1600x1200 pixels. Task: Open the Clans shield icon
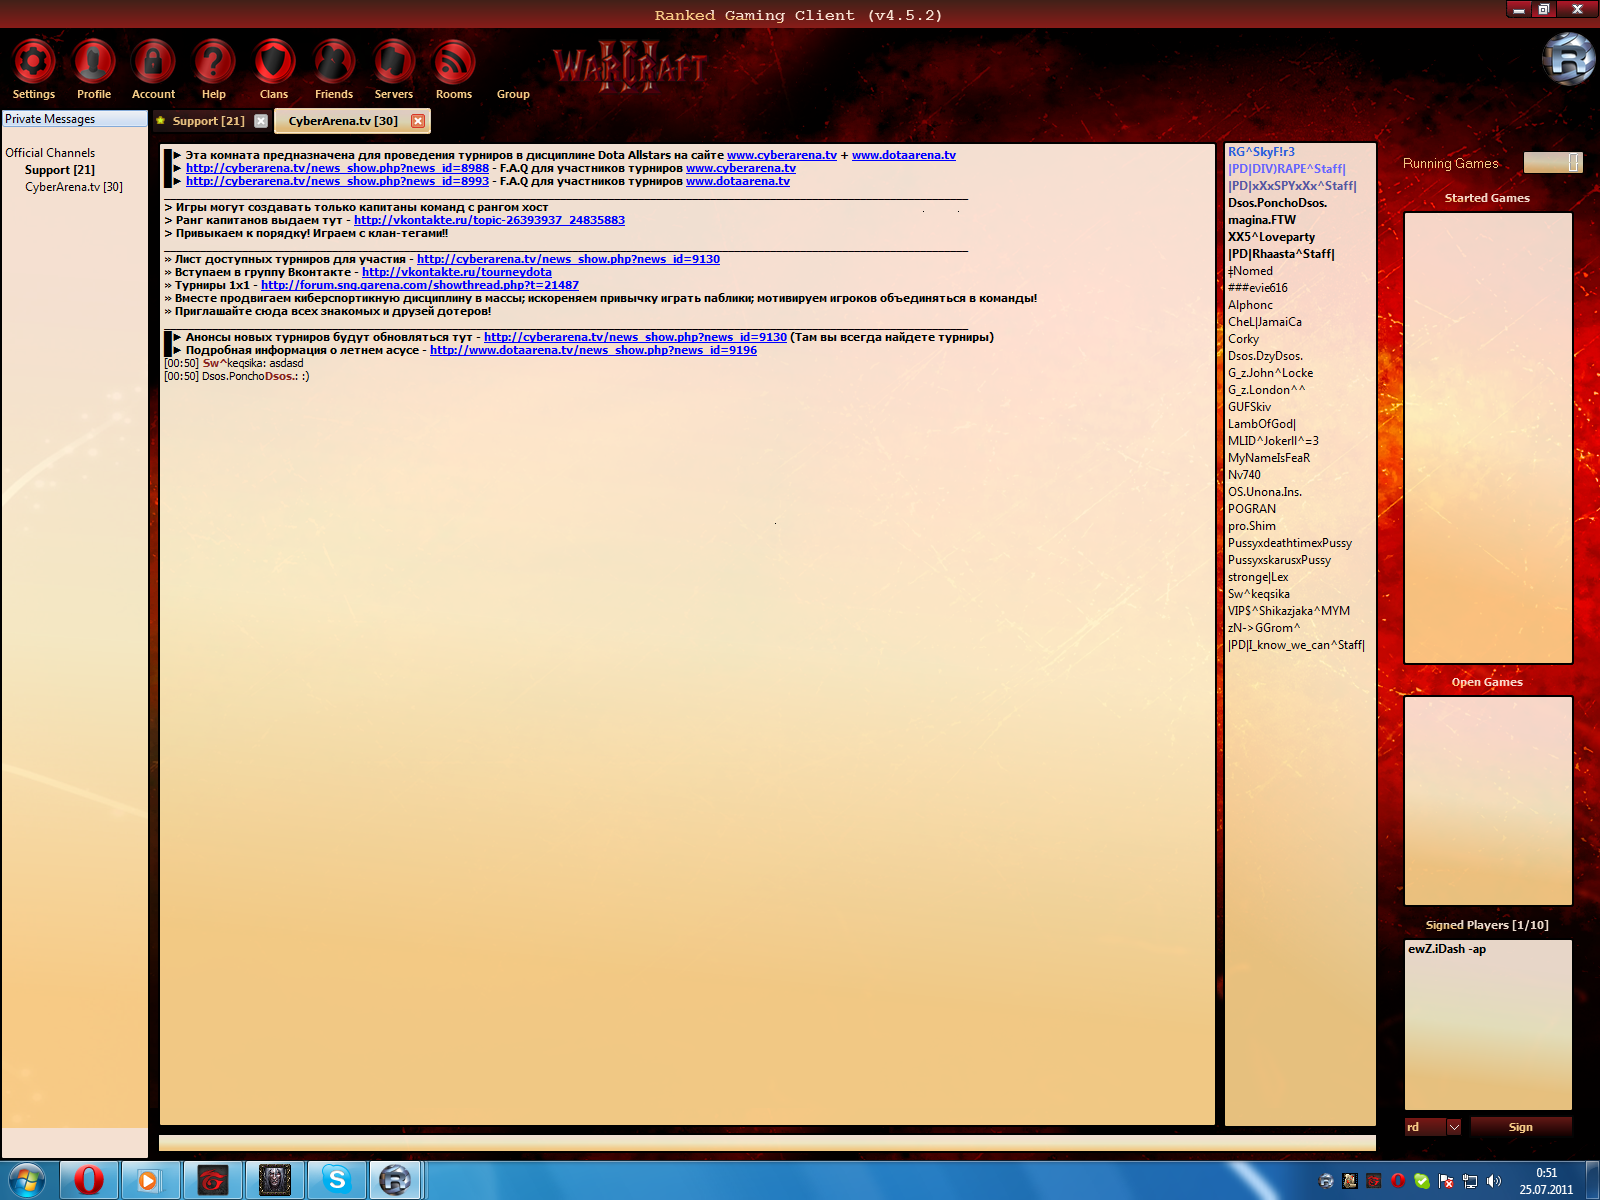(274, 62)
